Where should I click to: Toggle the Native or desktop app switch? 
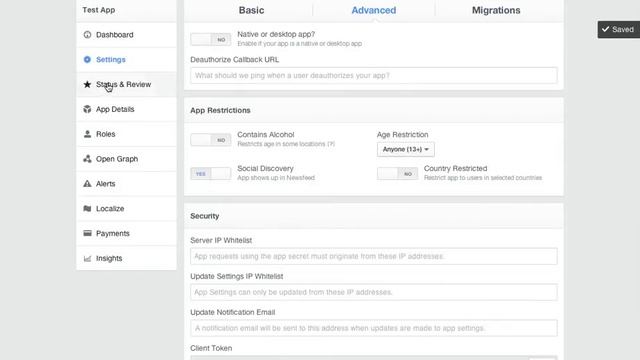211,40
